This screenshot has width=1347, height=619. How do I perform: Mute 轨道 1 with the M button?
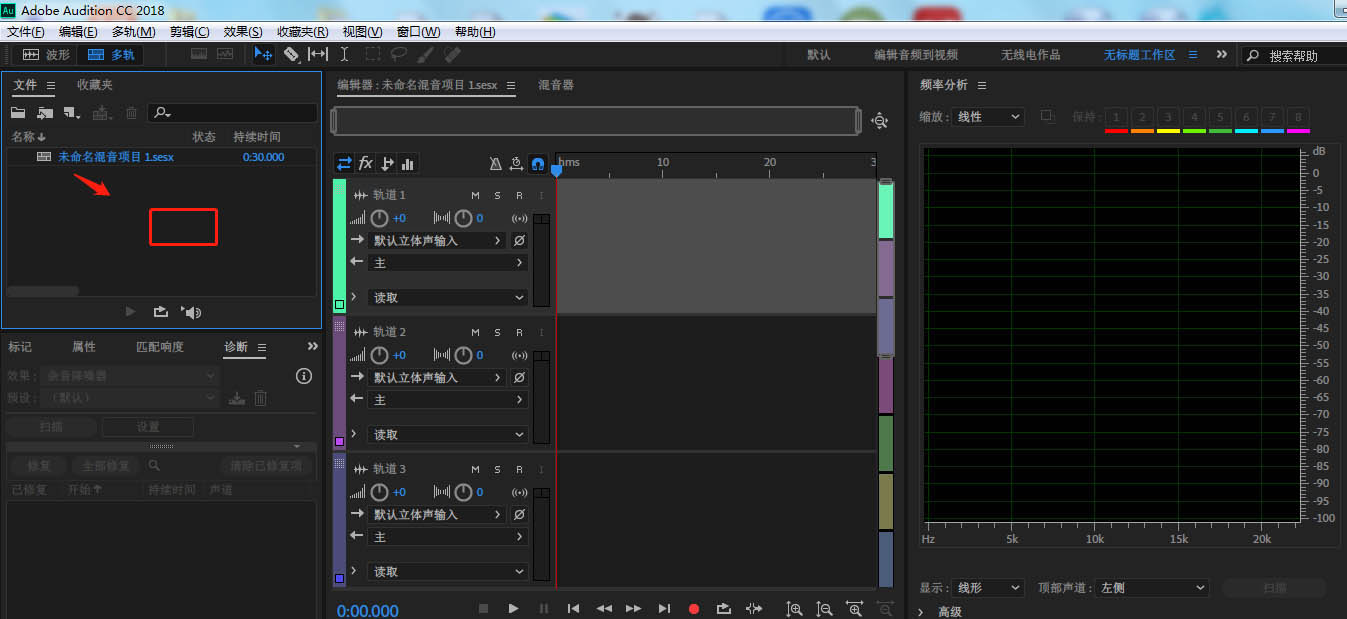pyautogui.click(x=476, y=195)
